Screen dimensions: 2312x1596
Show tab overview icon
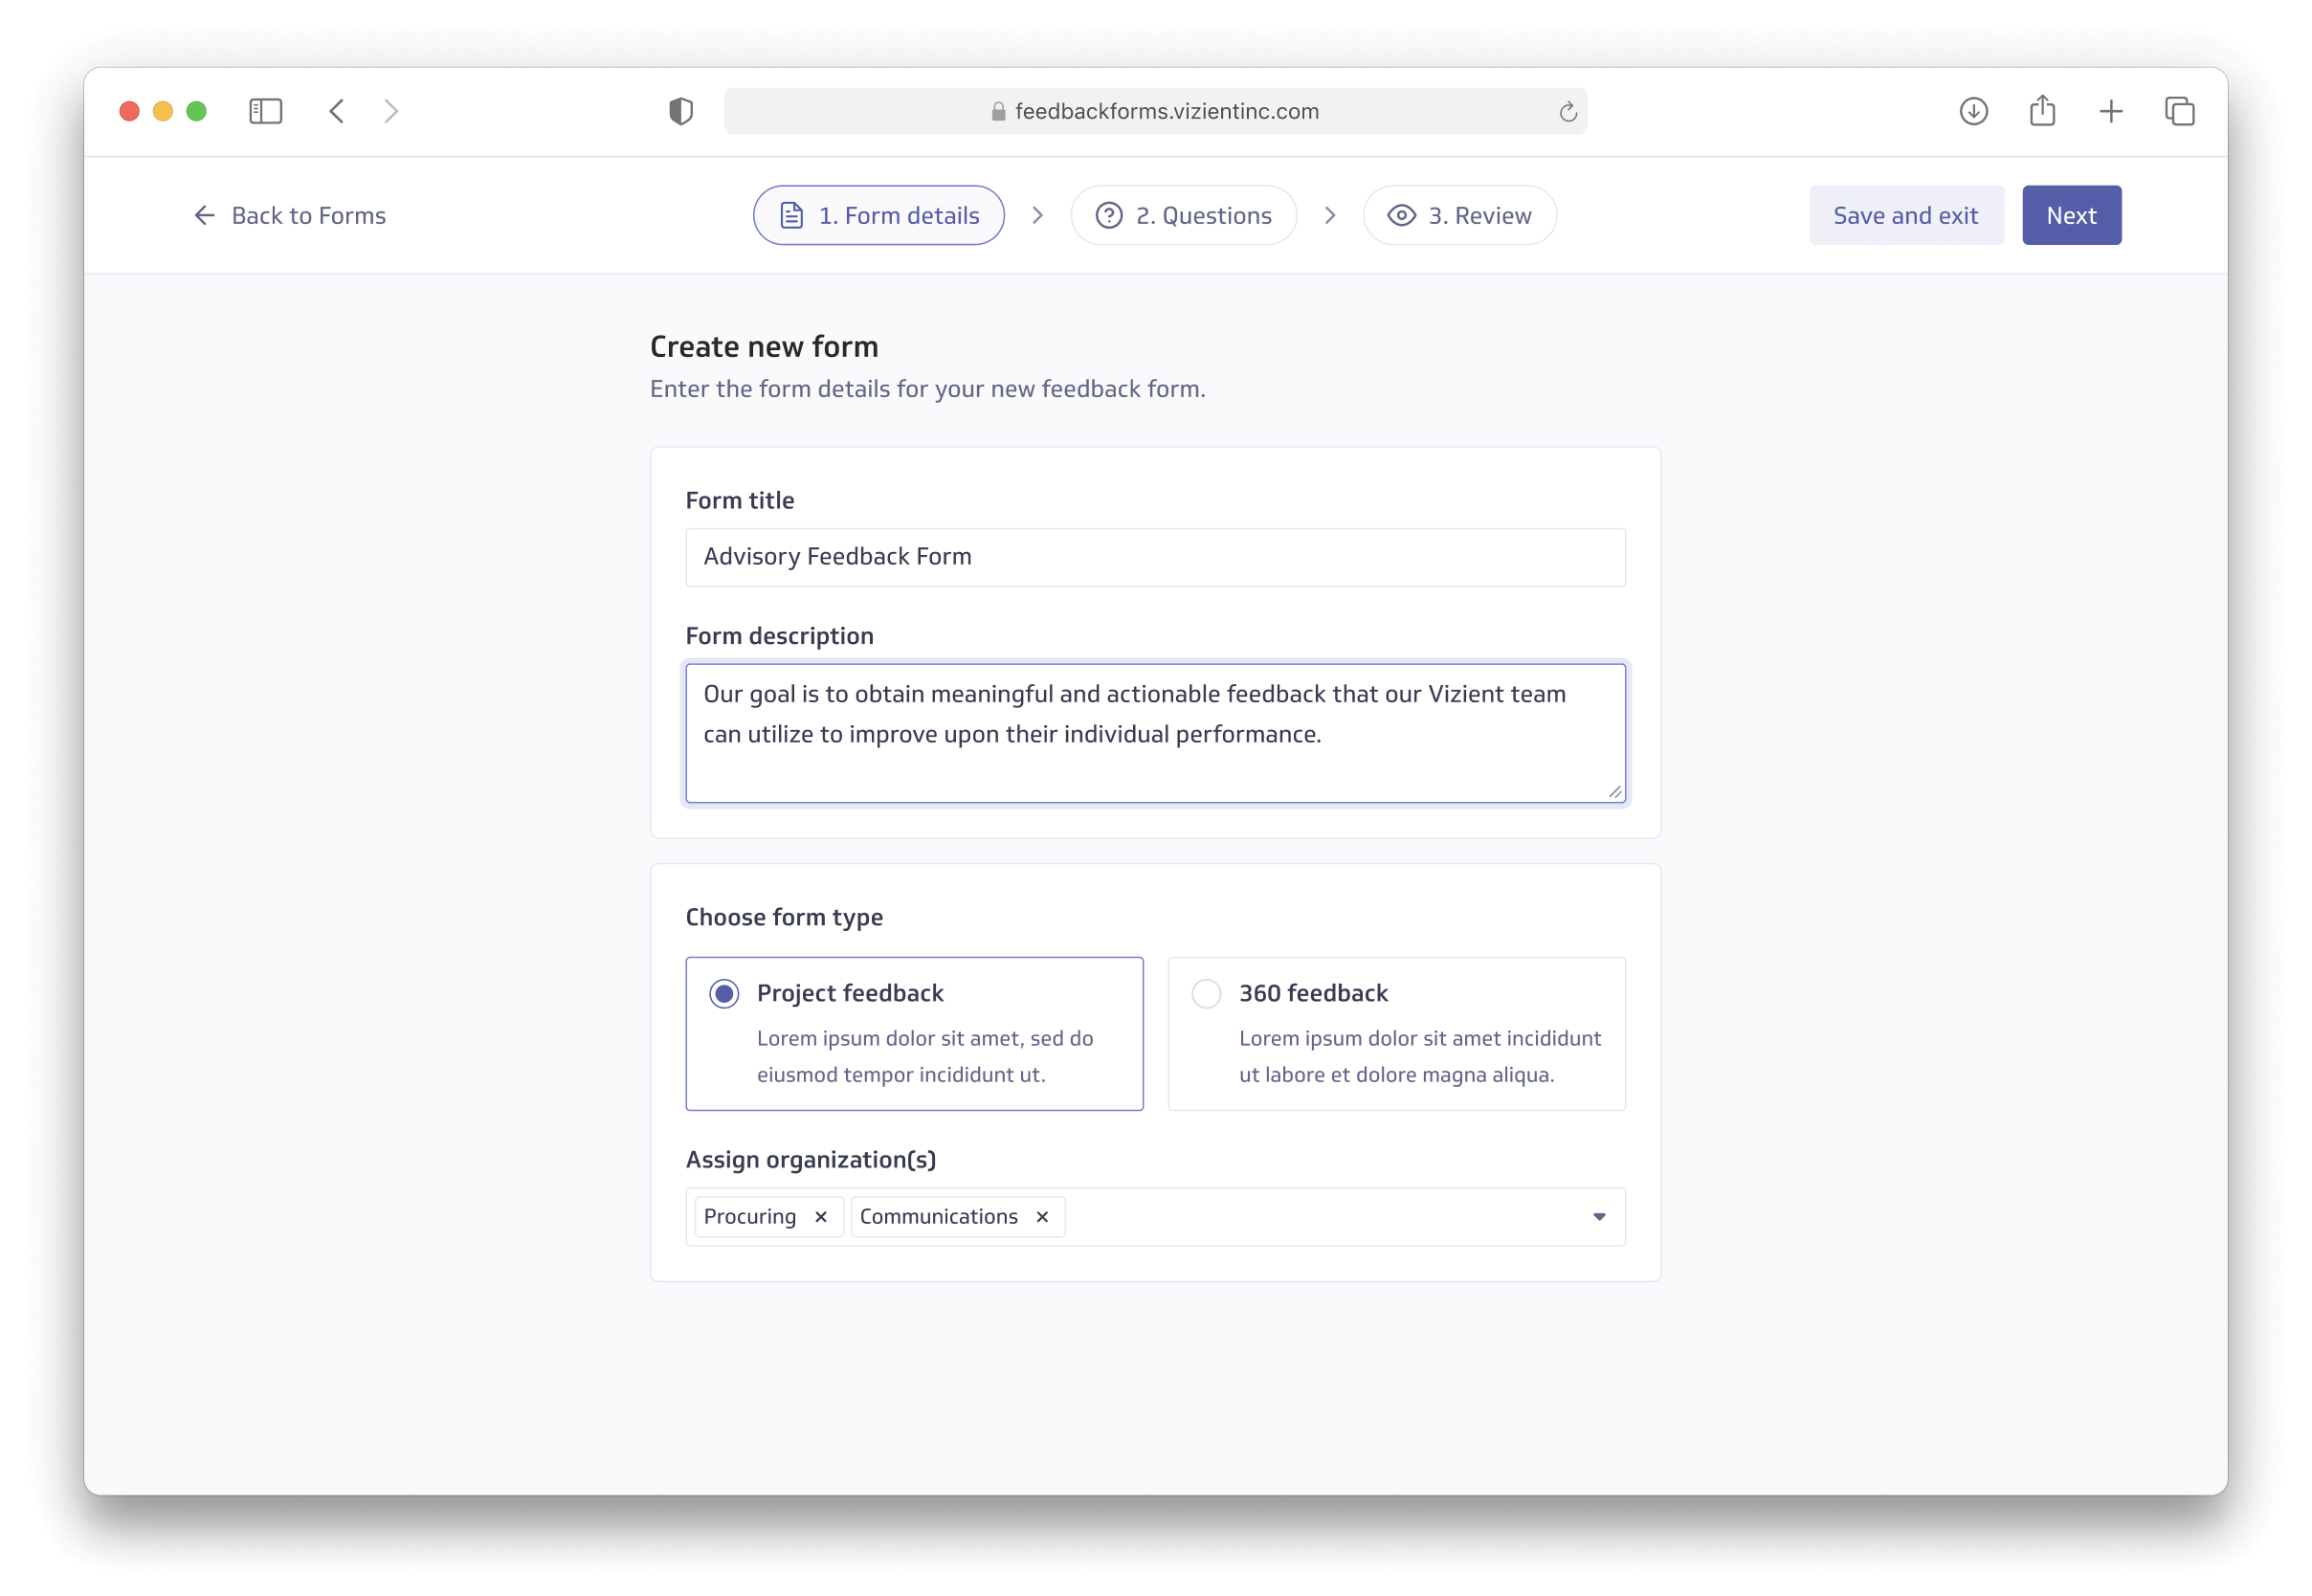pyautogui.click(x=2179, y=111)
